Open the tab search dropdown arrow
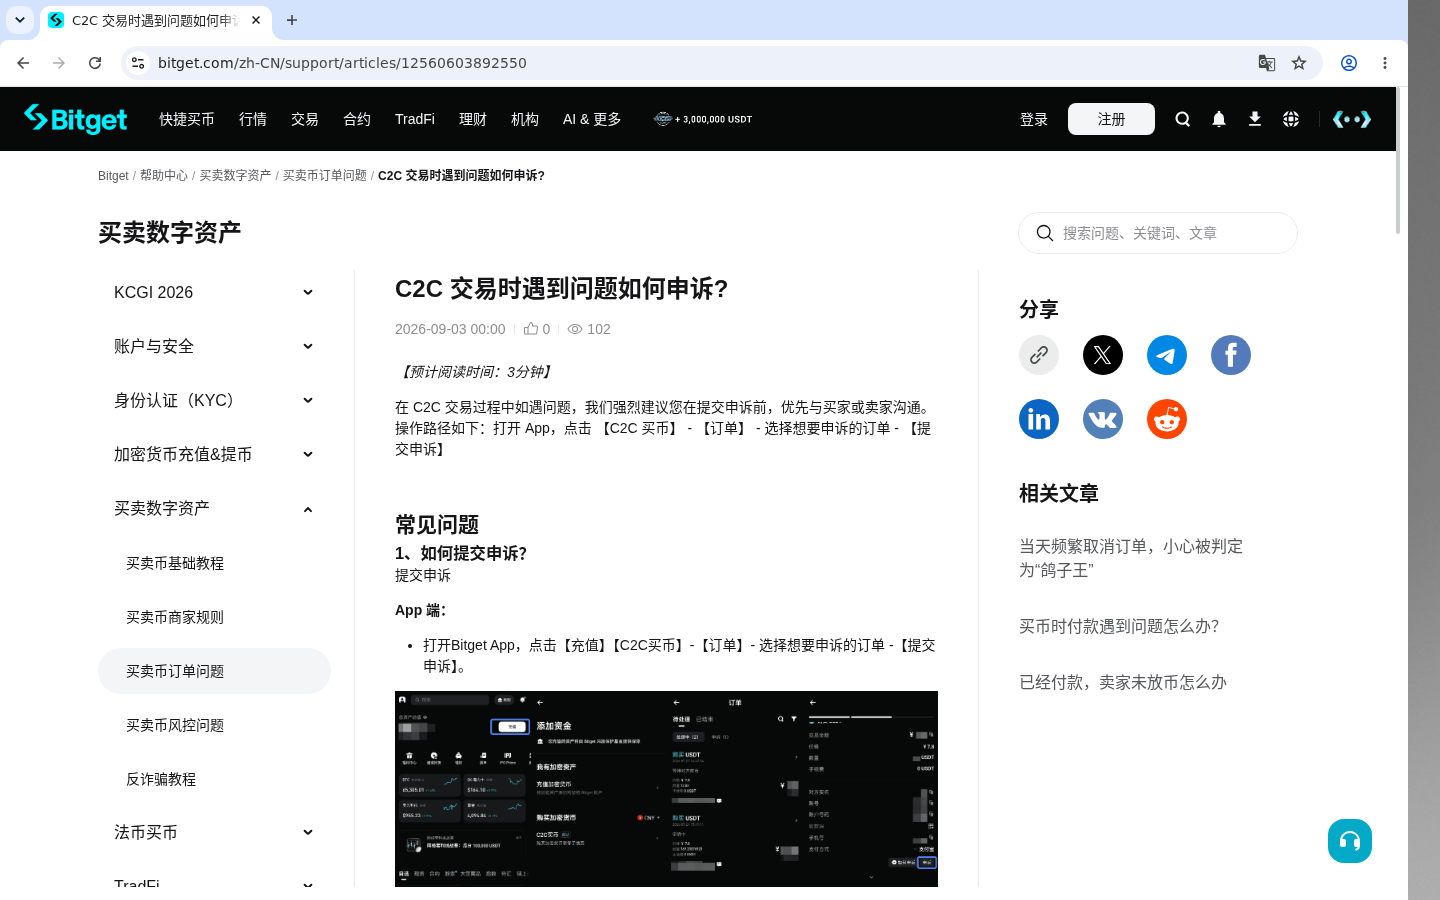 20,20
